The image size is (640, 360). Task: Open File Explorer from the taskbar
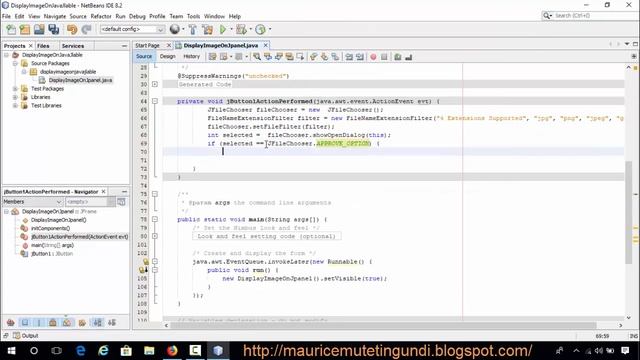click(149, 351)
